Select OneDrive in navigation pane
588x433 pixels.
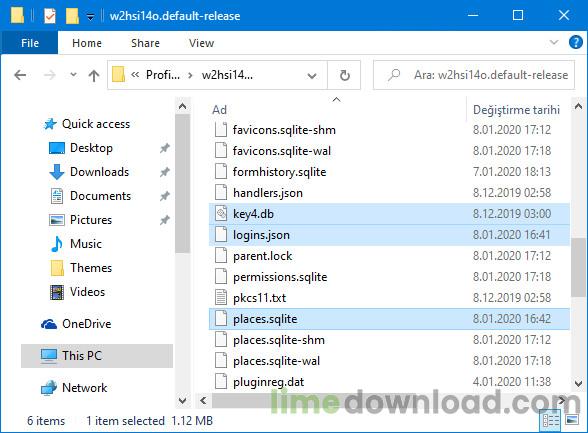click(87, 324)
